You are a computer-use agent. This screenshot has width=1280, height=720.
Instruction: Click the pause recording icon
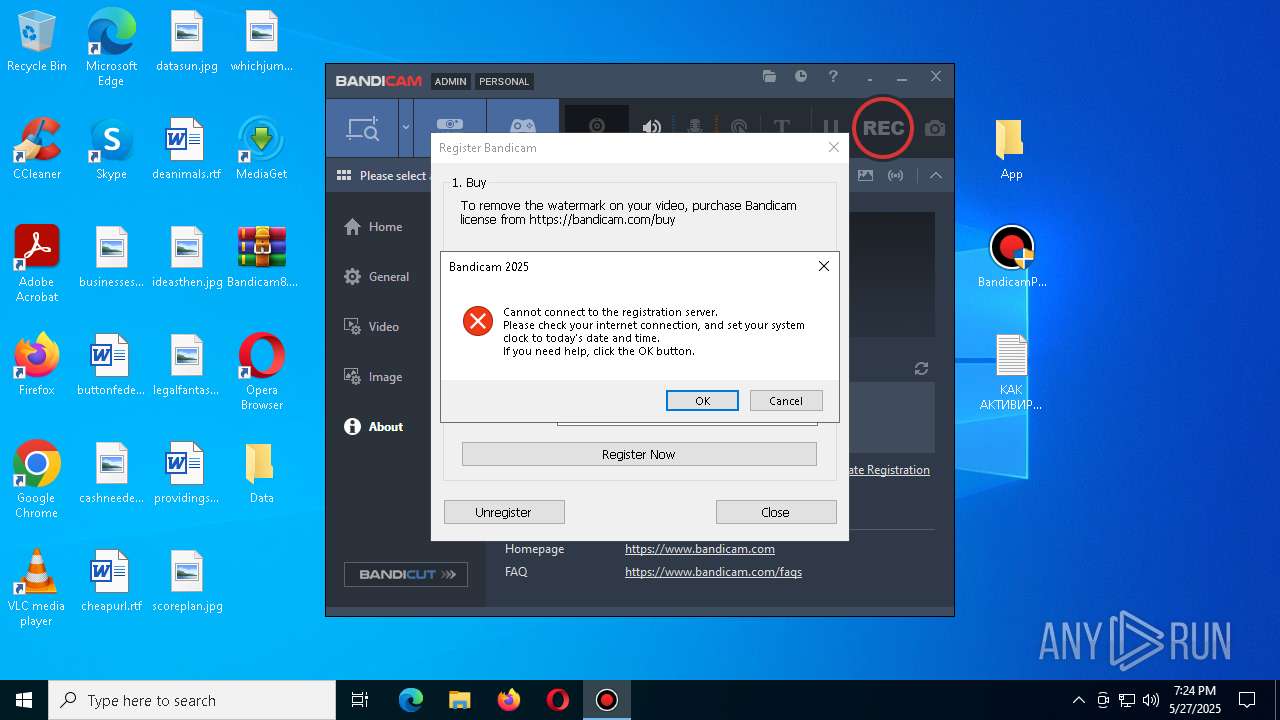830,127
